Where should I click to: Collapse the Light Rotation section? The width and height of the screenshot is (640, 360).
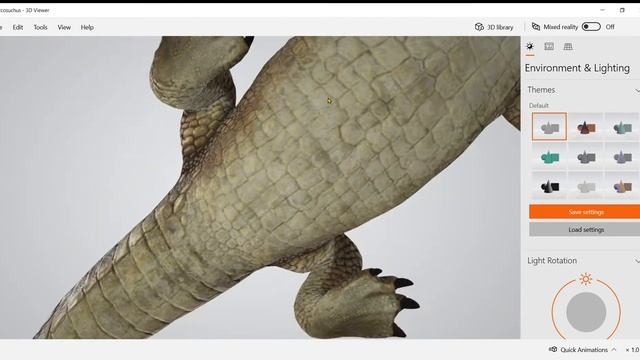[x=637, y=261]
